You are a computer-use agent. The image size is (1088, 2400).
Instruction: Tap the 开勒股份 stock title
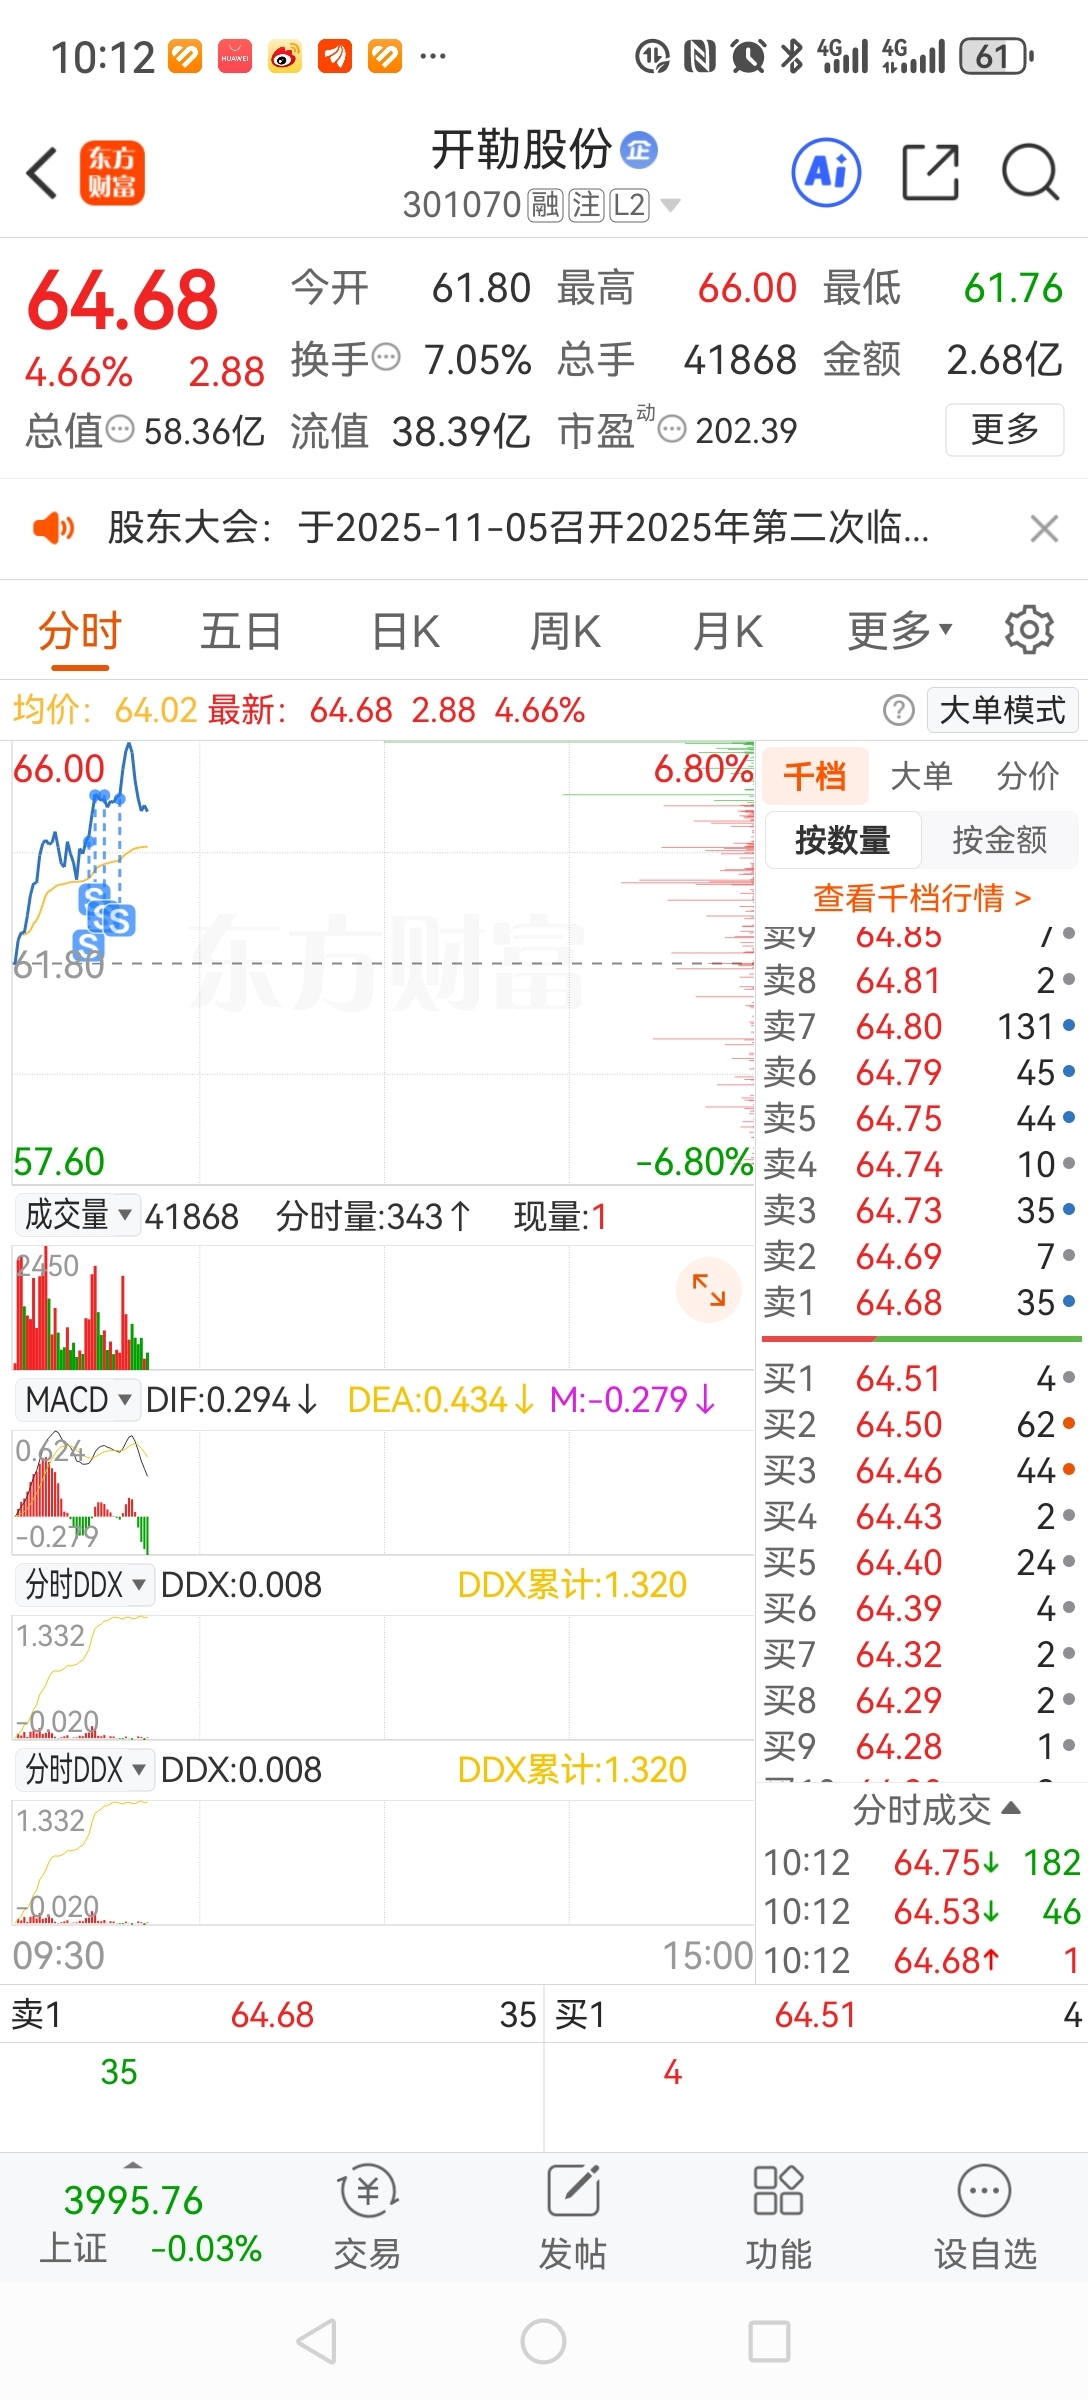pos(521,150)
